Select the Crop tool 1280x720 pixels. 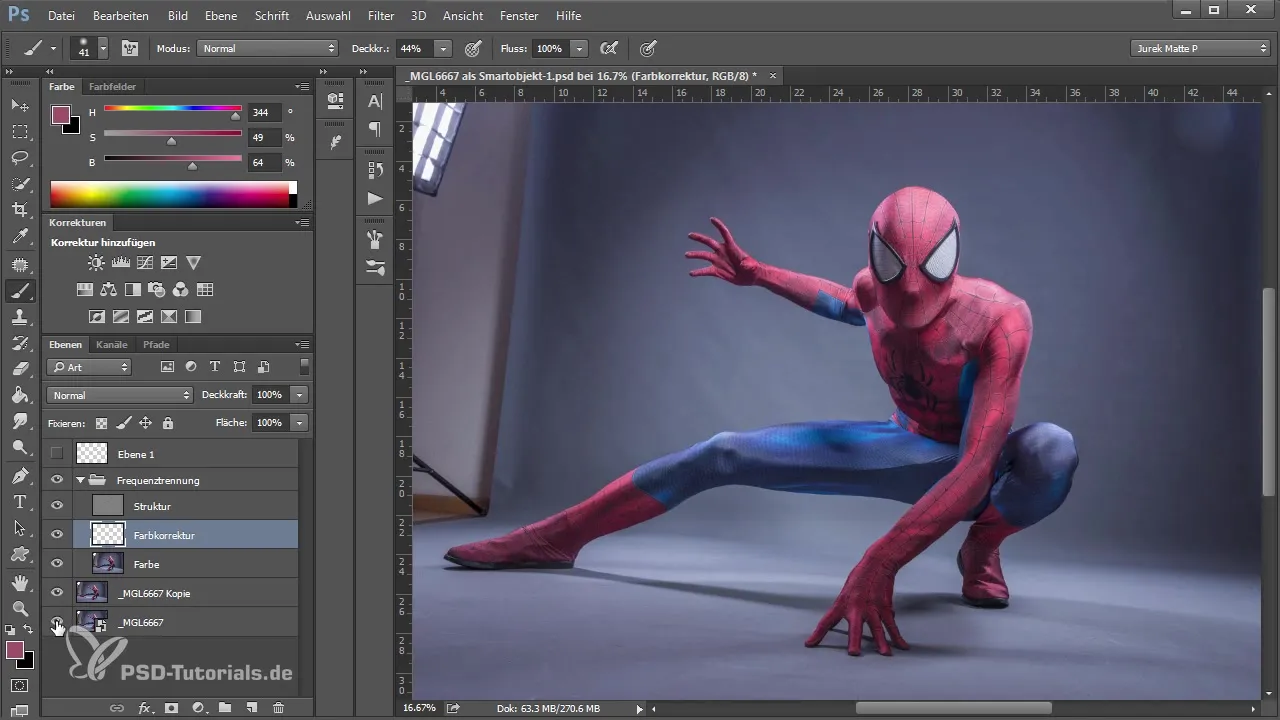19,210
